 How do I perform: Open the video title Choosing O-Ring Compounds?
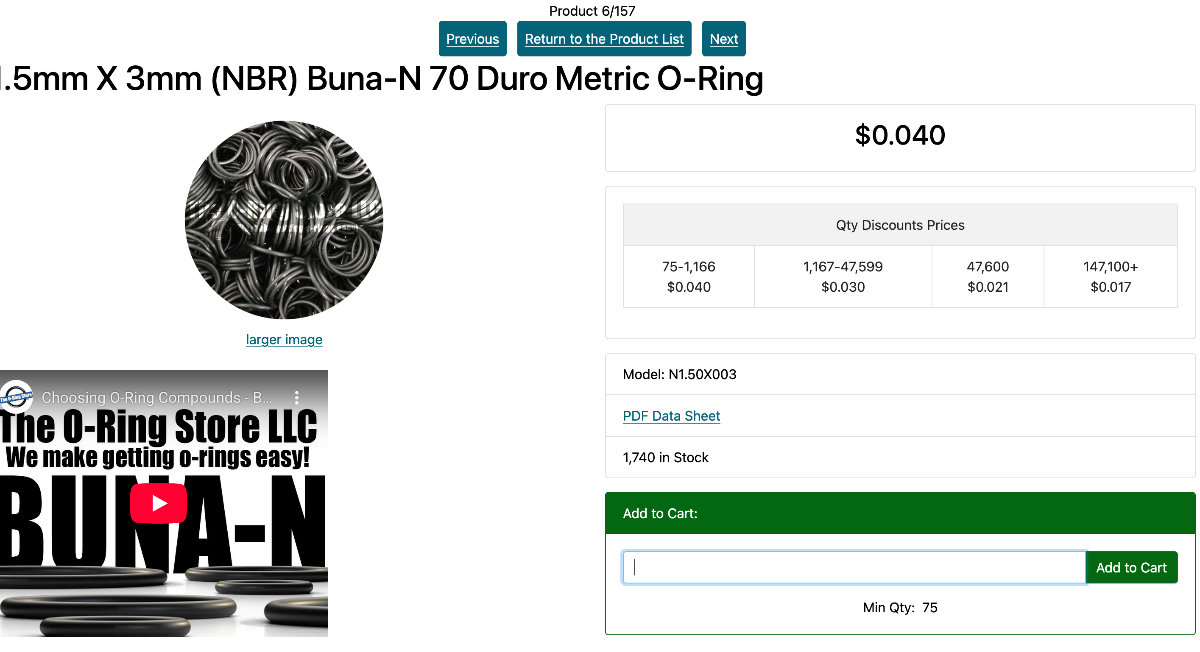click(x=157, y=397)
